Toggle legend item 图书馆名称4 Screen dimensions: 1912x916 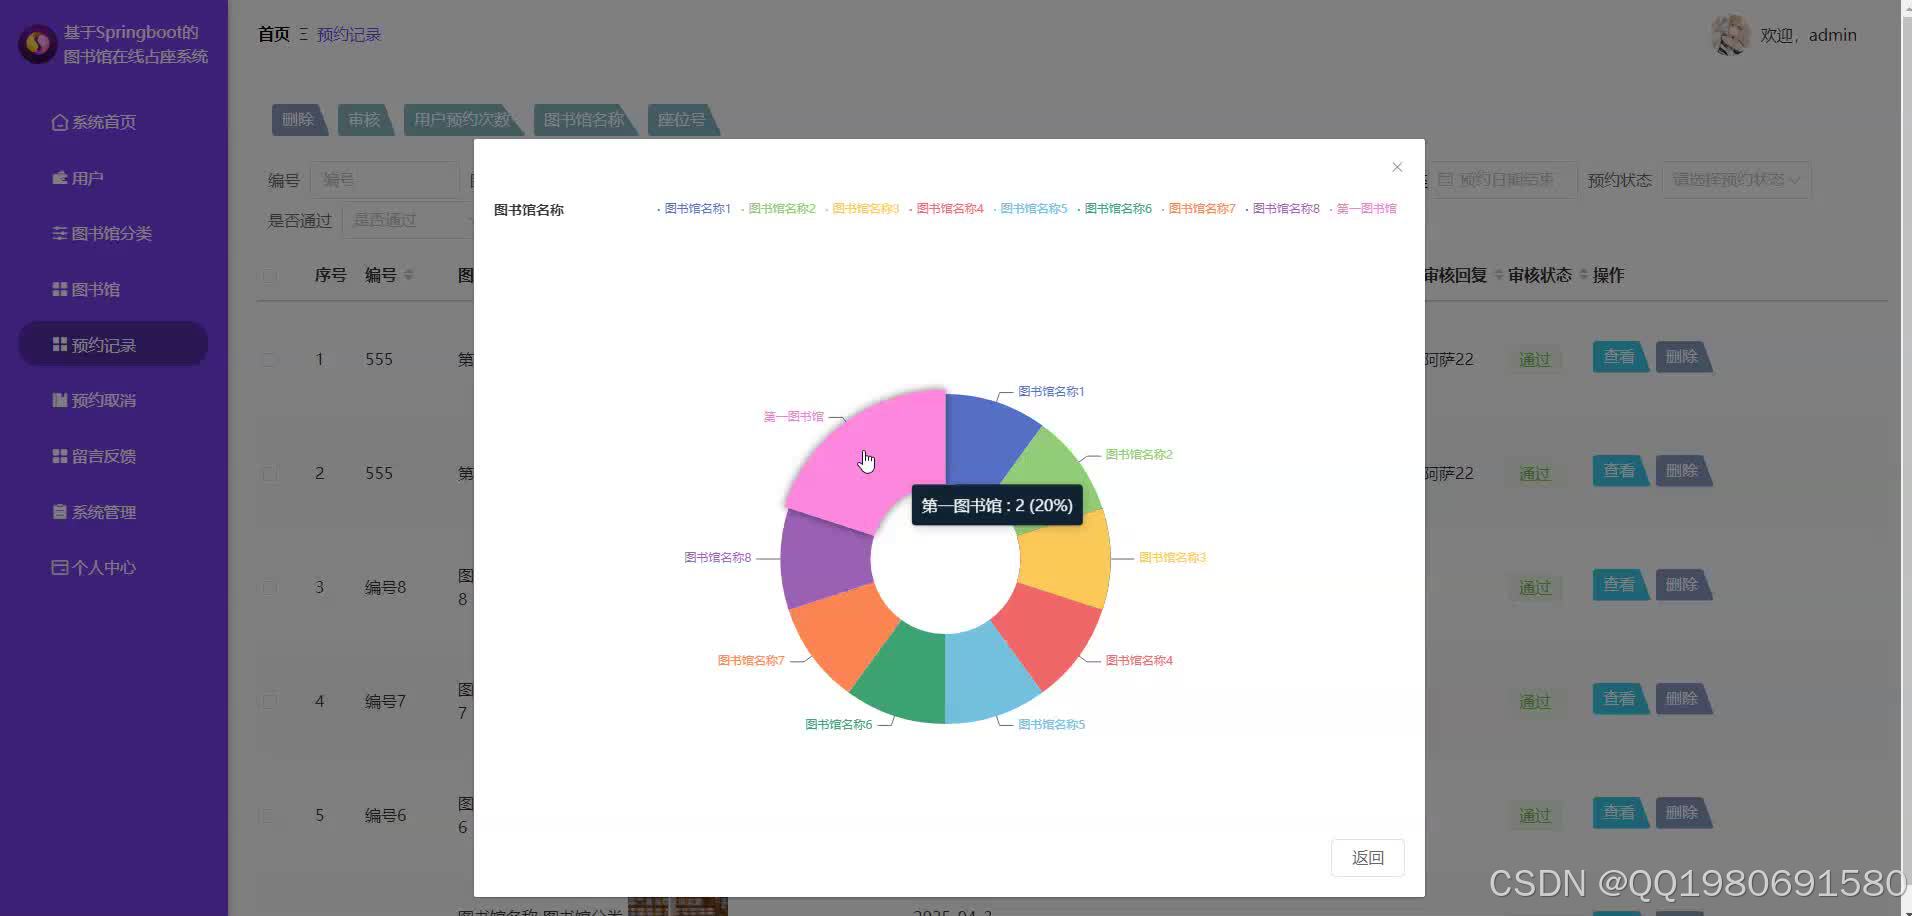tap(946, 209)
